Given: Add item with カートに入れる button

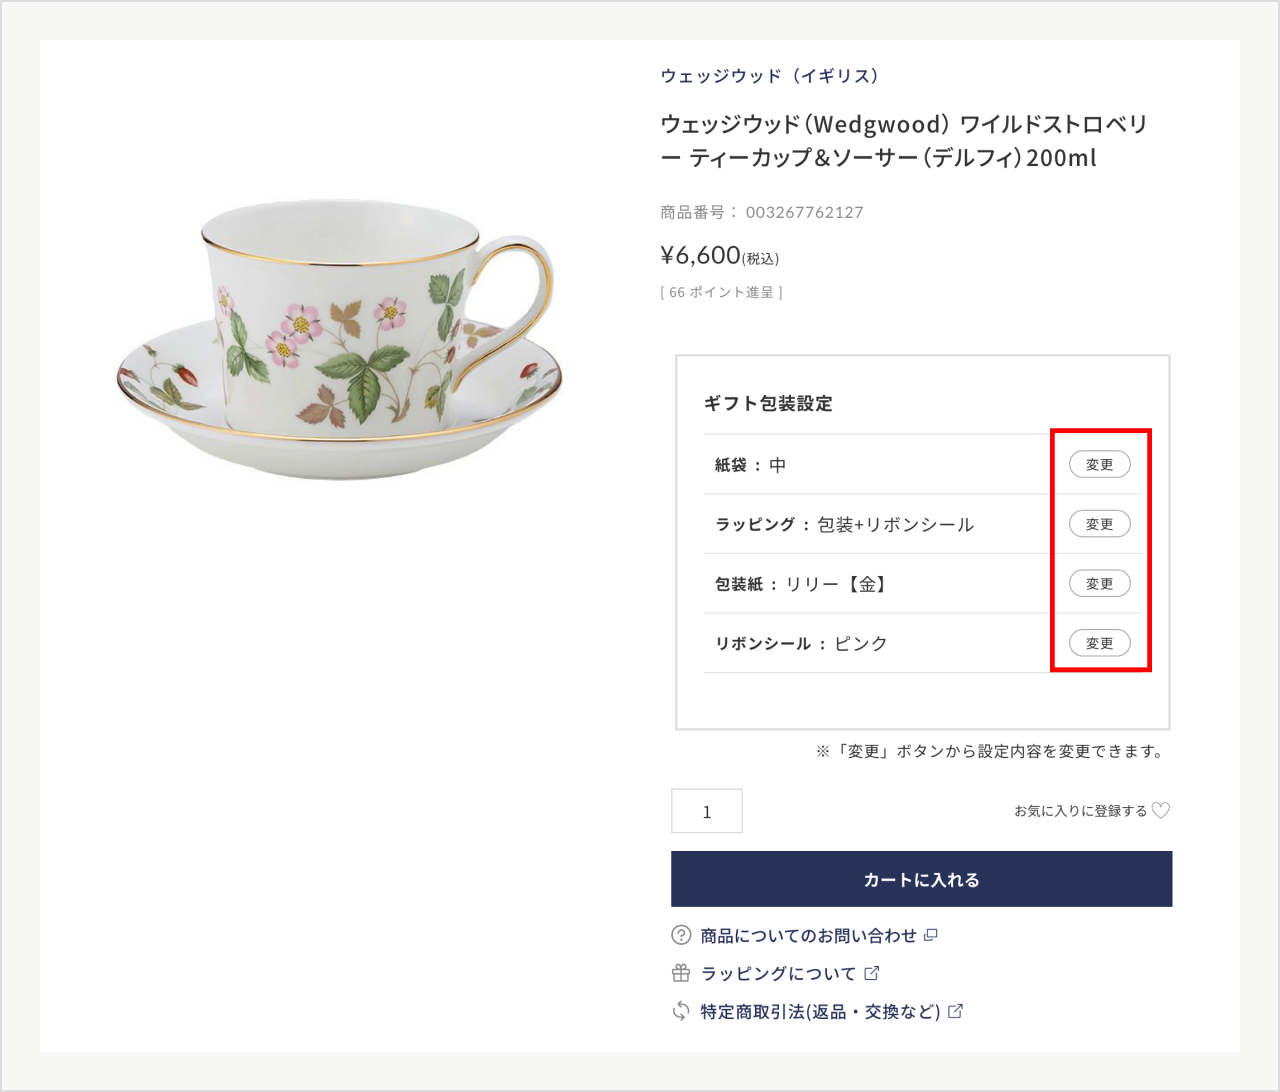Looking at the screenshot, I should pos(921,879).
